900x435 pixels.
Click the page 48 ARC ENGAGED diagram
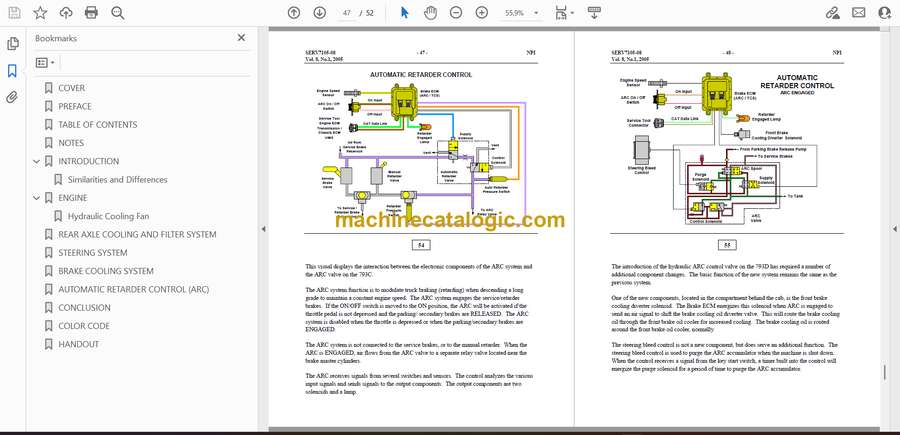tap(727, 149)
